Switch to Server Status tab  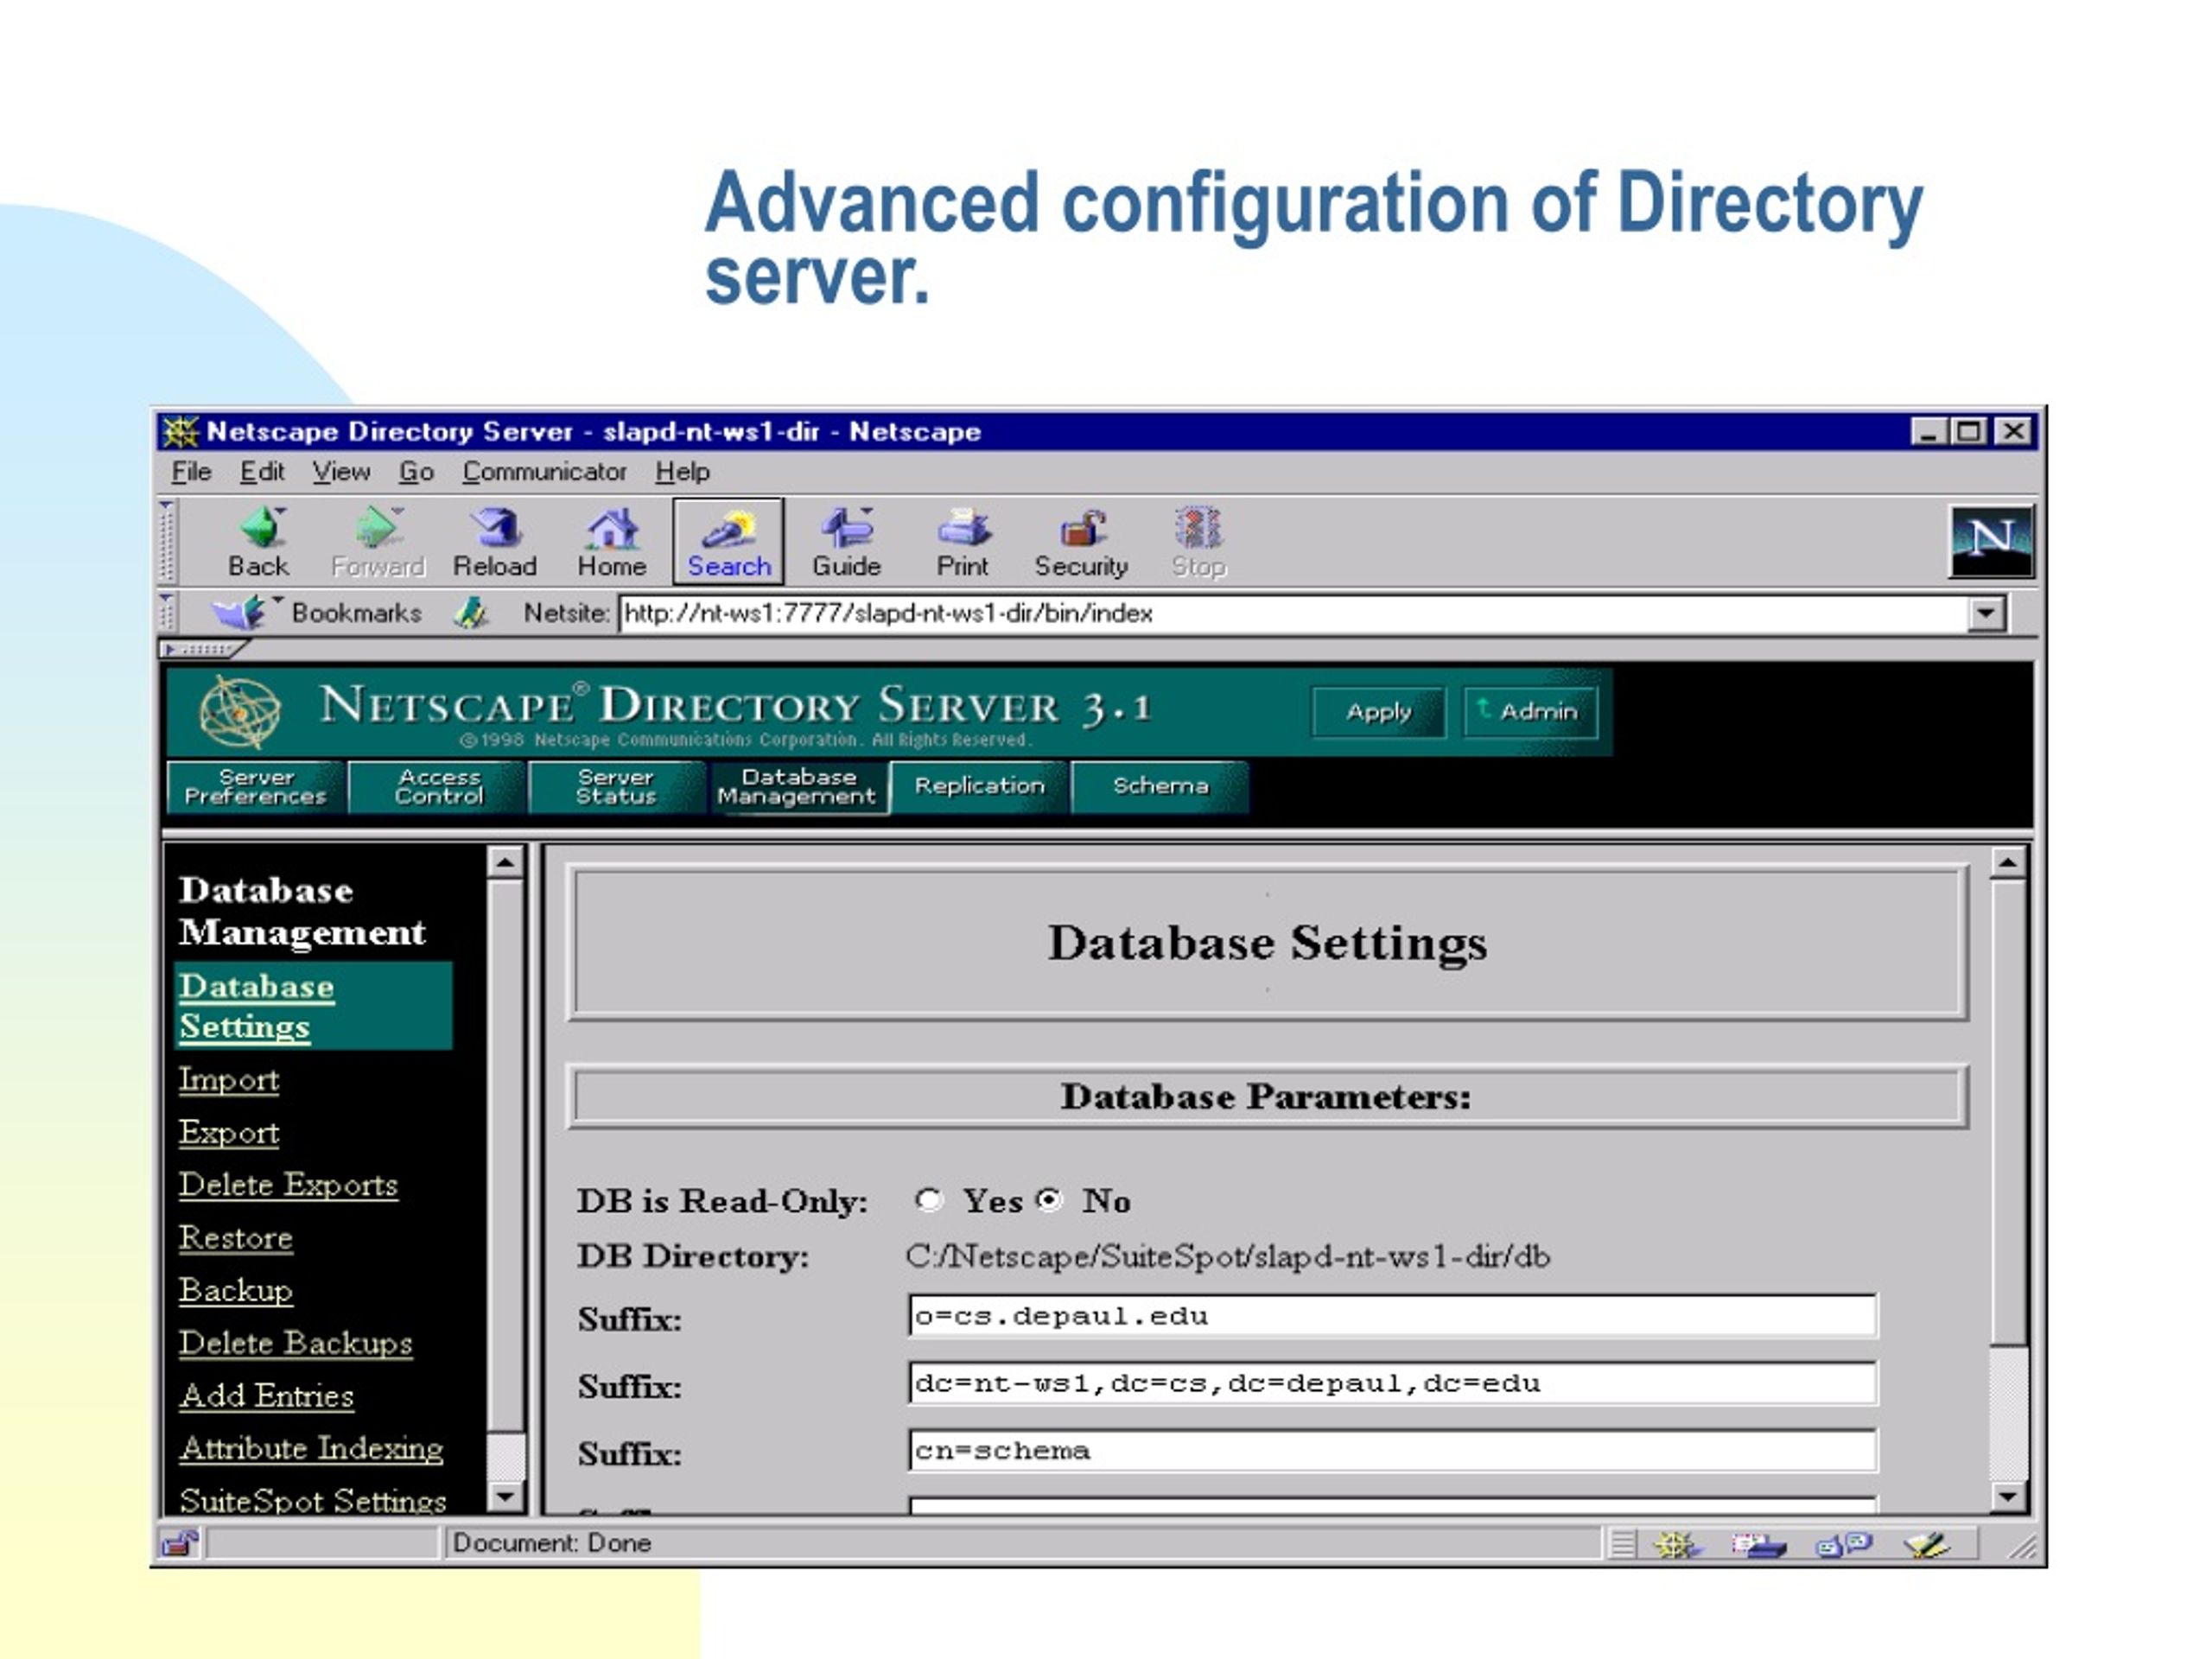tap(616, 787)
